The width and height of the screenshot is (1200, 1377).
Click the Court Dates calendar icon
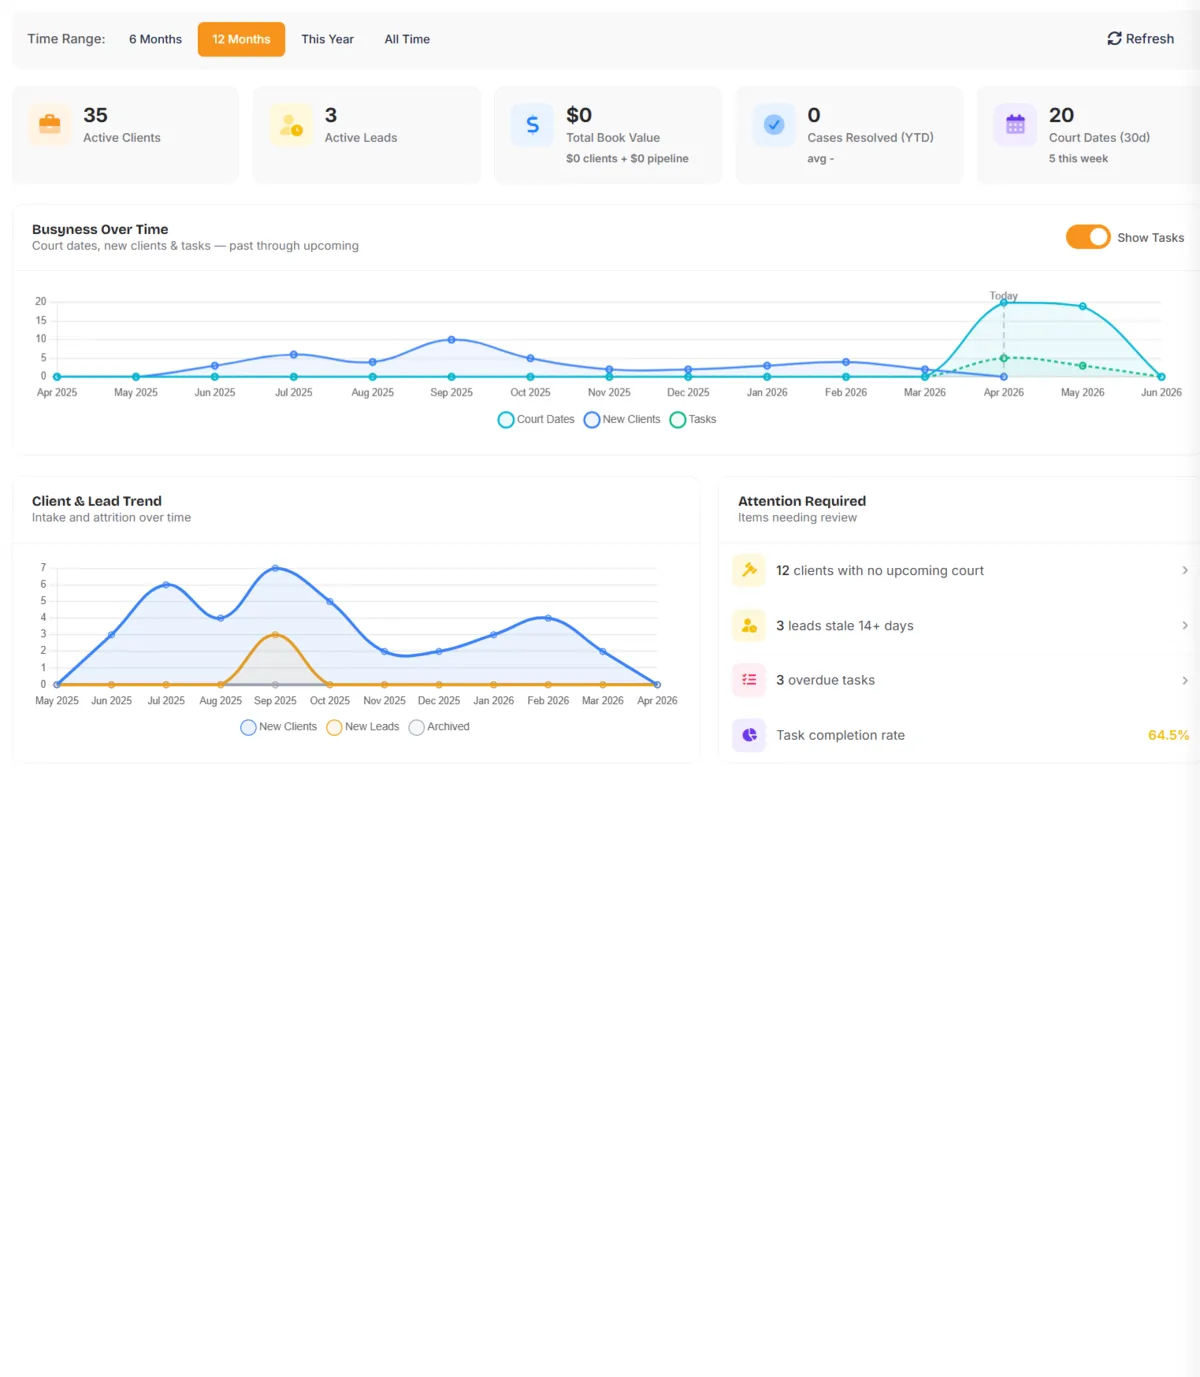click(x=1015, y=125)
